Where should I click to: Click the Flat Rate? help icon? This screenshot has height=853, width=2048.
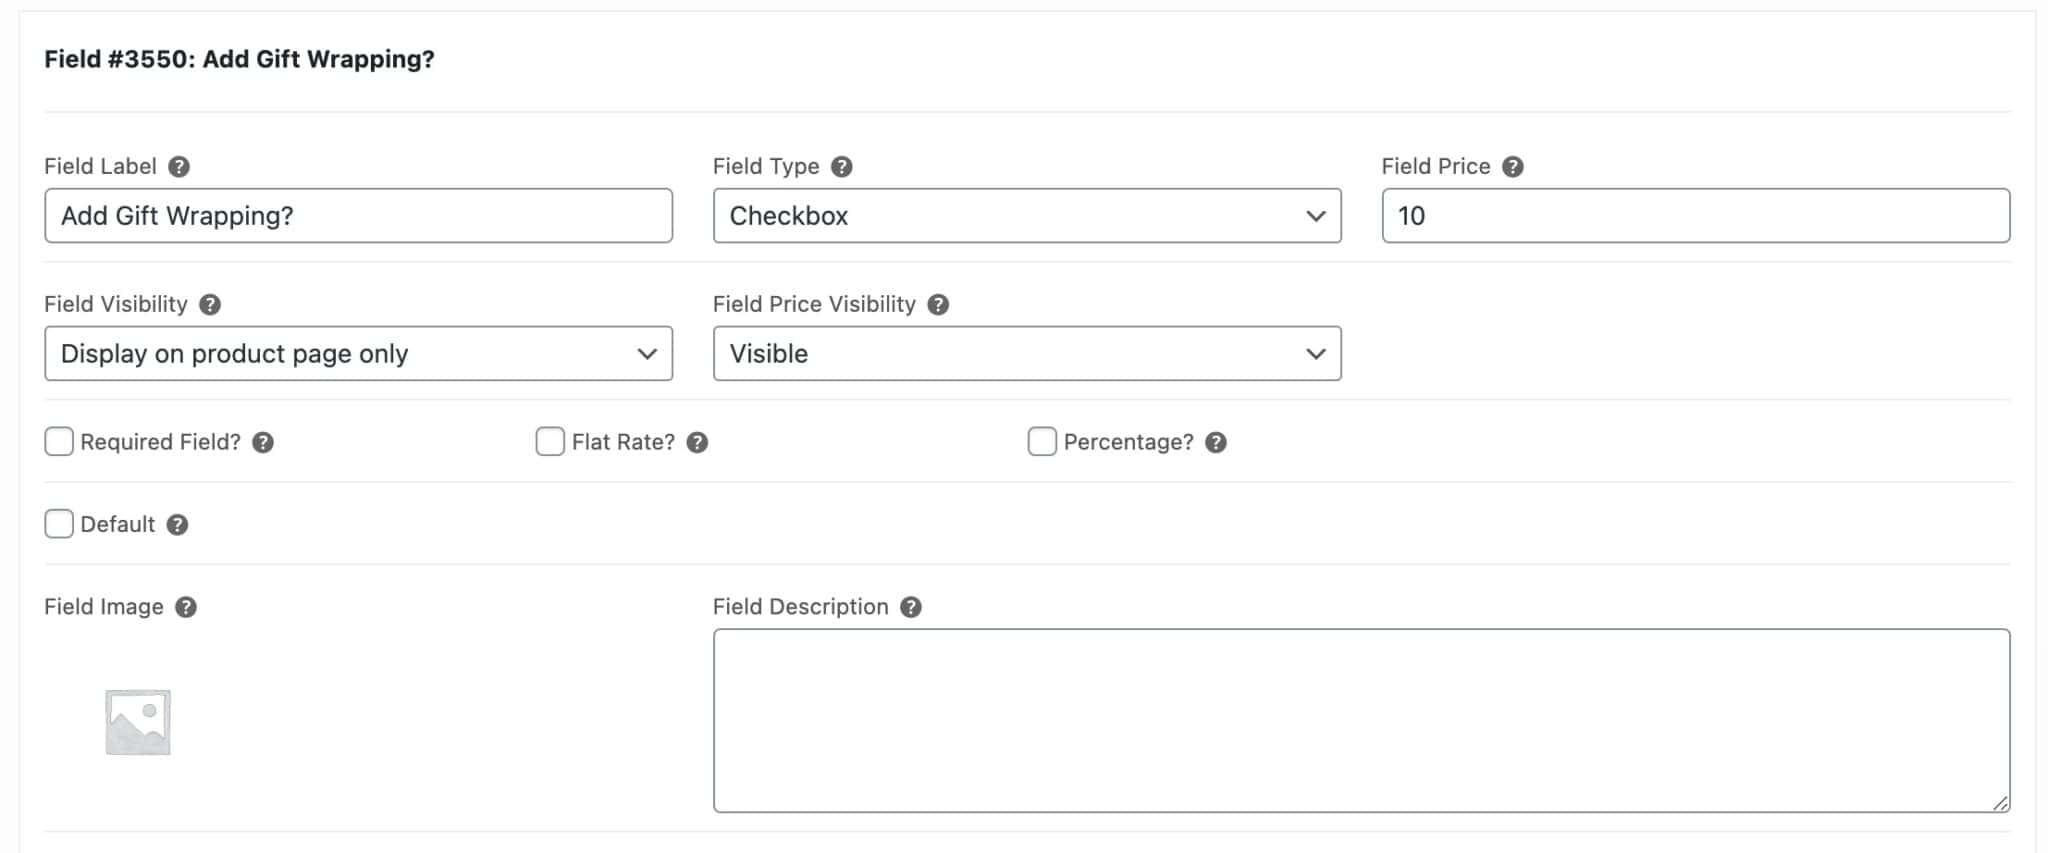pyautogui.click(x=697, y=443)
